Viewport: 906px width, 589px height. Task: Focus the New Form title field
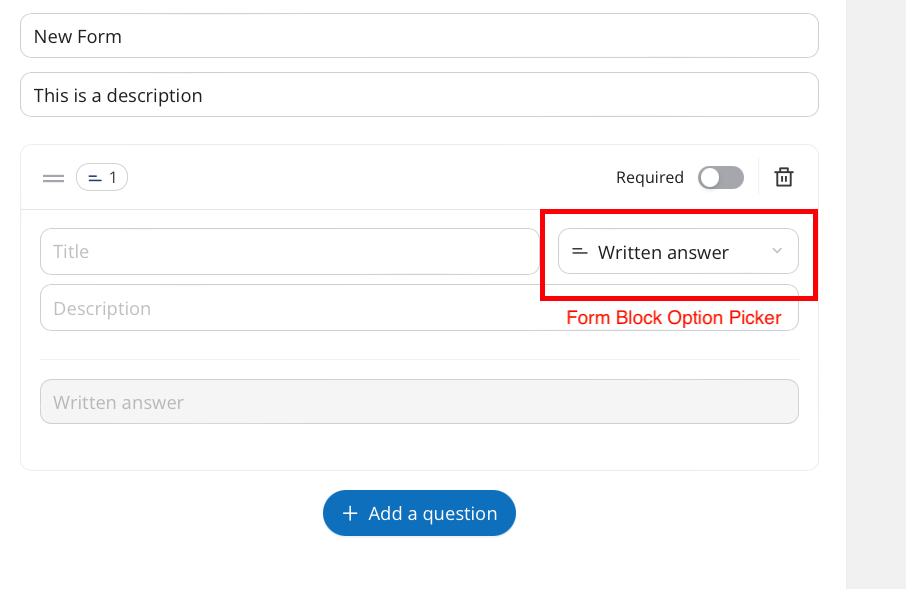(419, 36)
